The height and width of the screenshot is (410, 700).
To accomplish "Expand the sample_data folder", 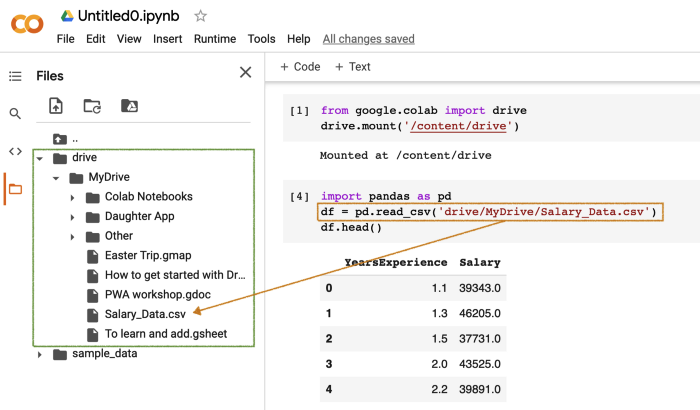I will pos(40,355).
